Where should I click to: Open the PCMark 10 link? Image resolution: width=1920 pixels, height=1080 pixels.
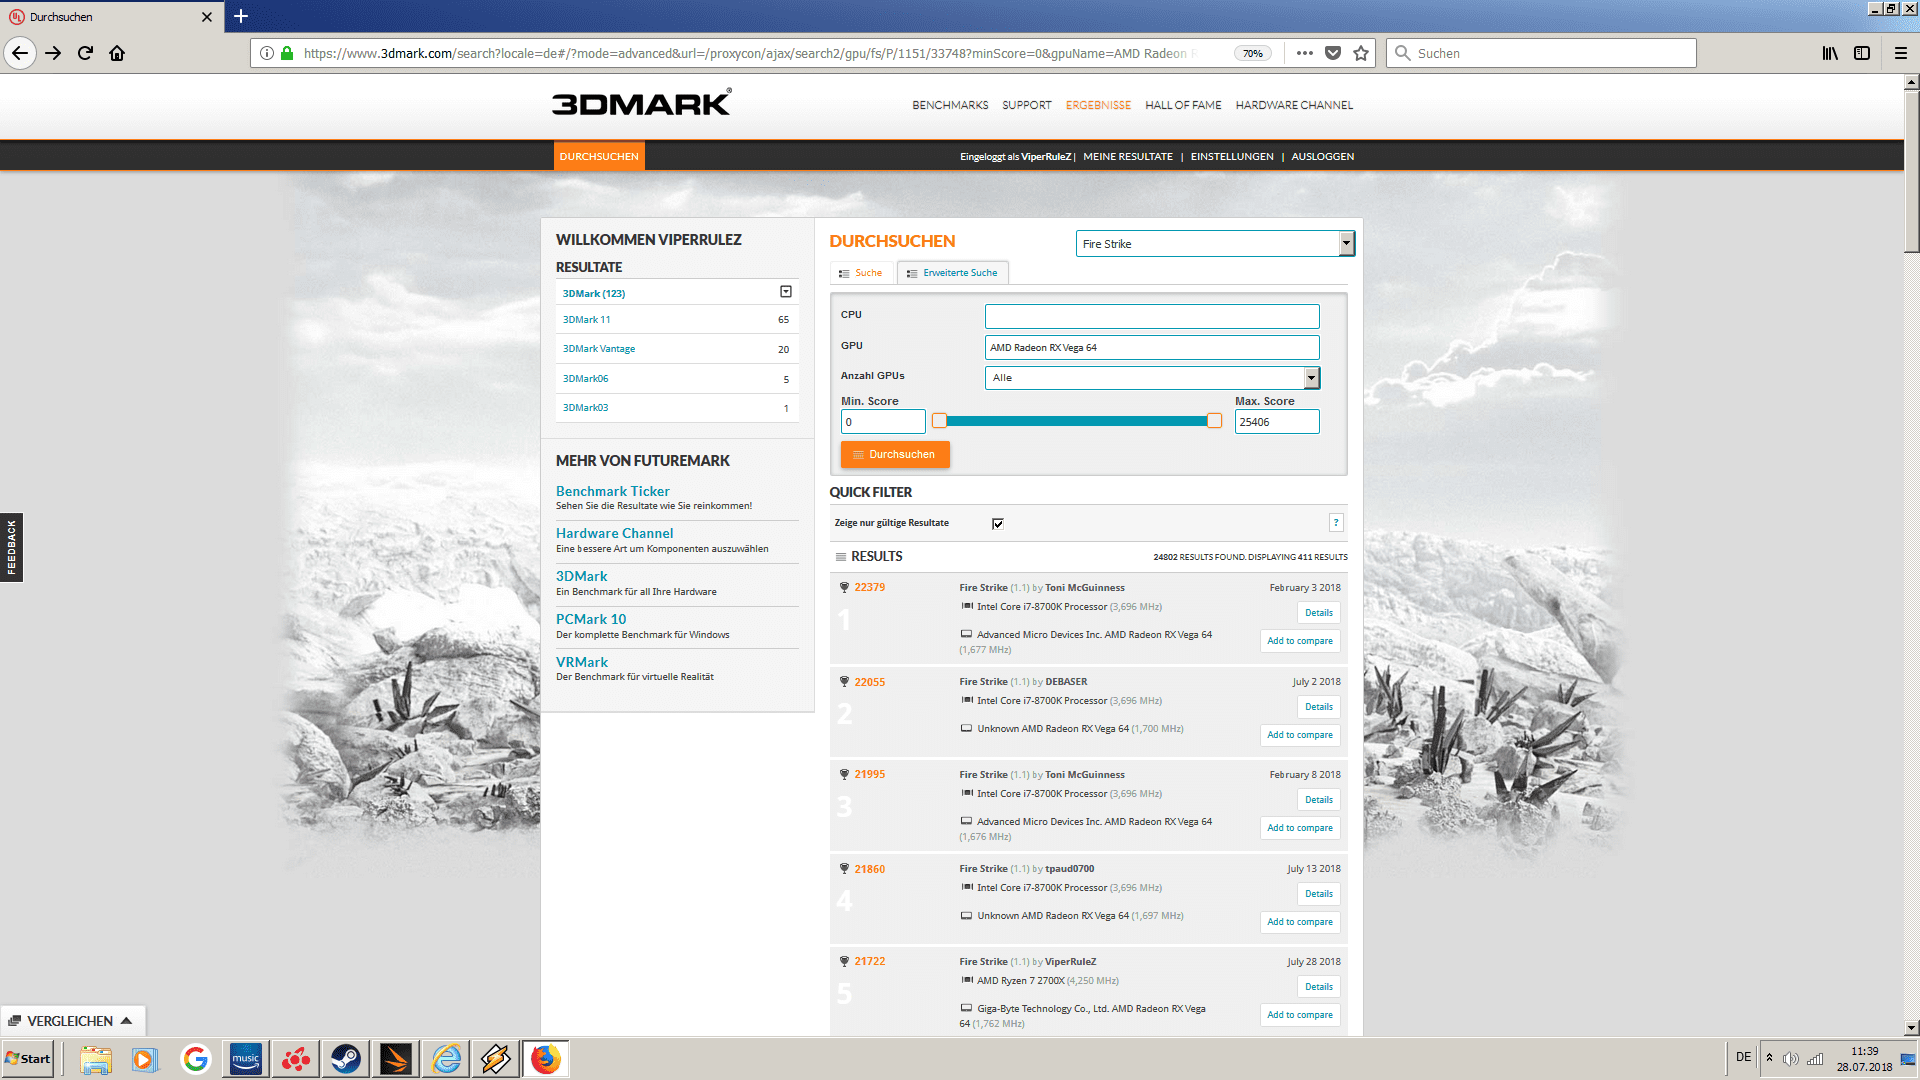click(x=591, y=619)
